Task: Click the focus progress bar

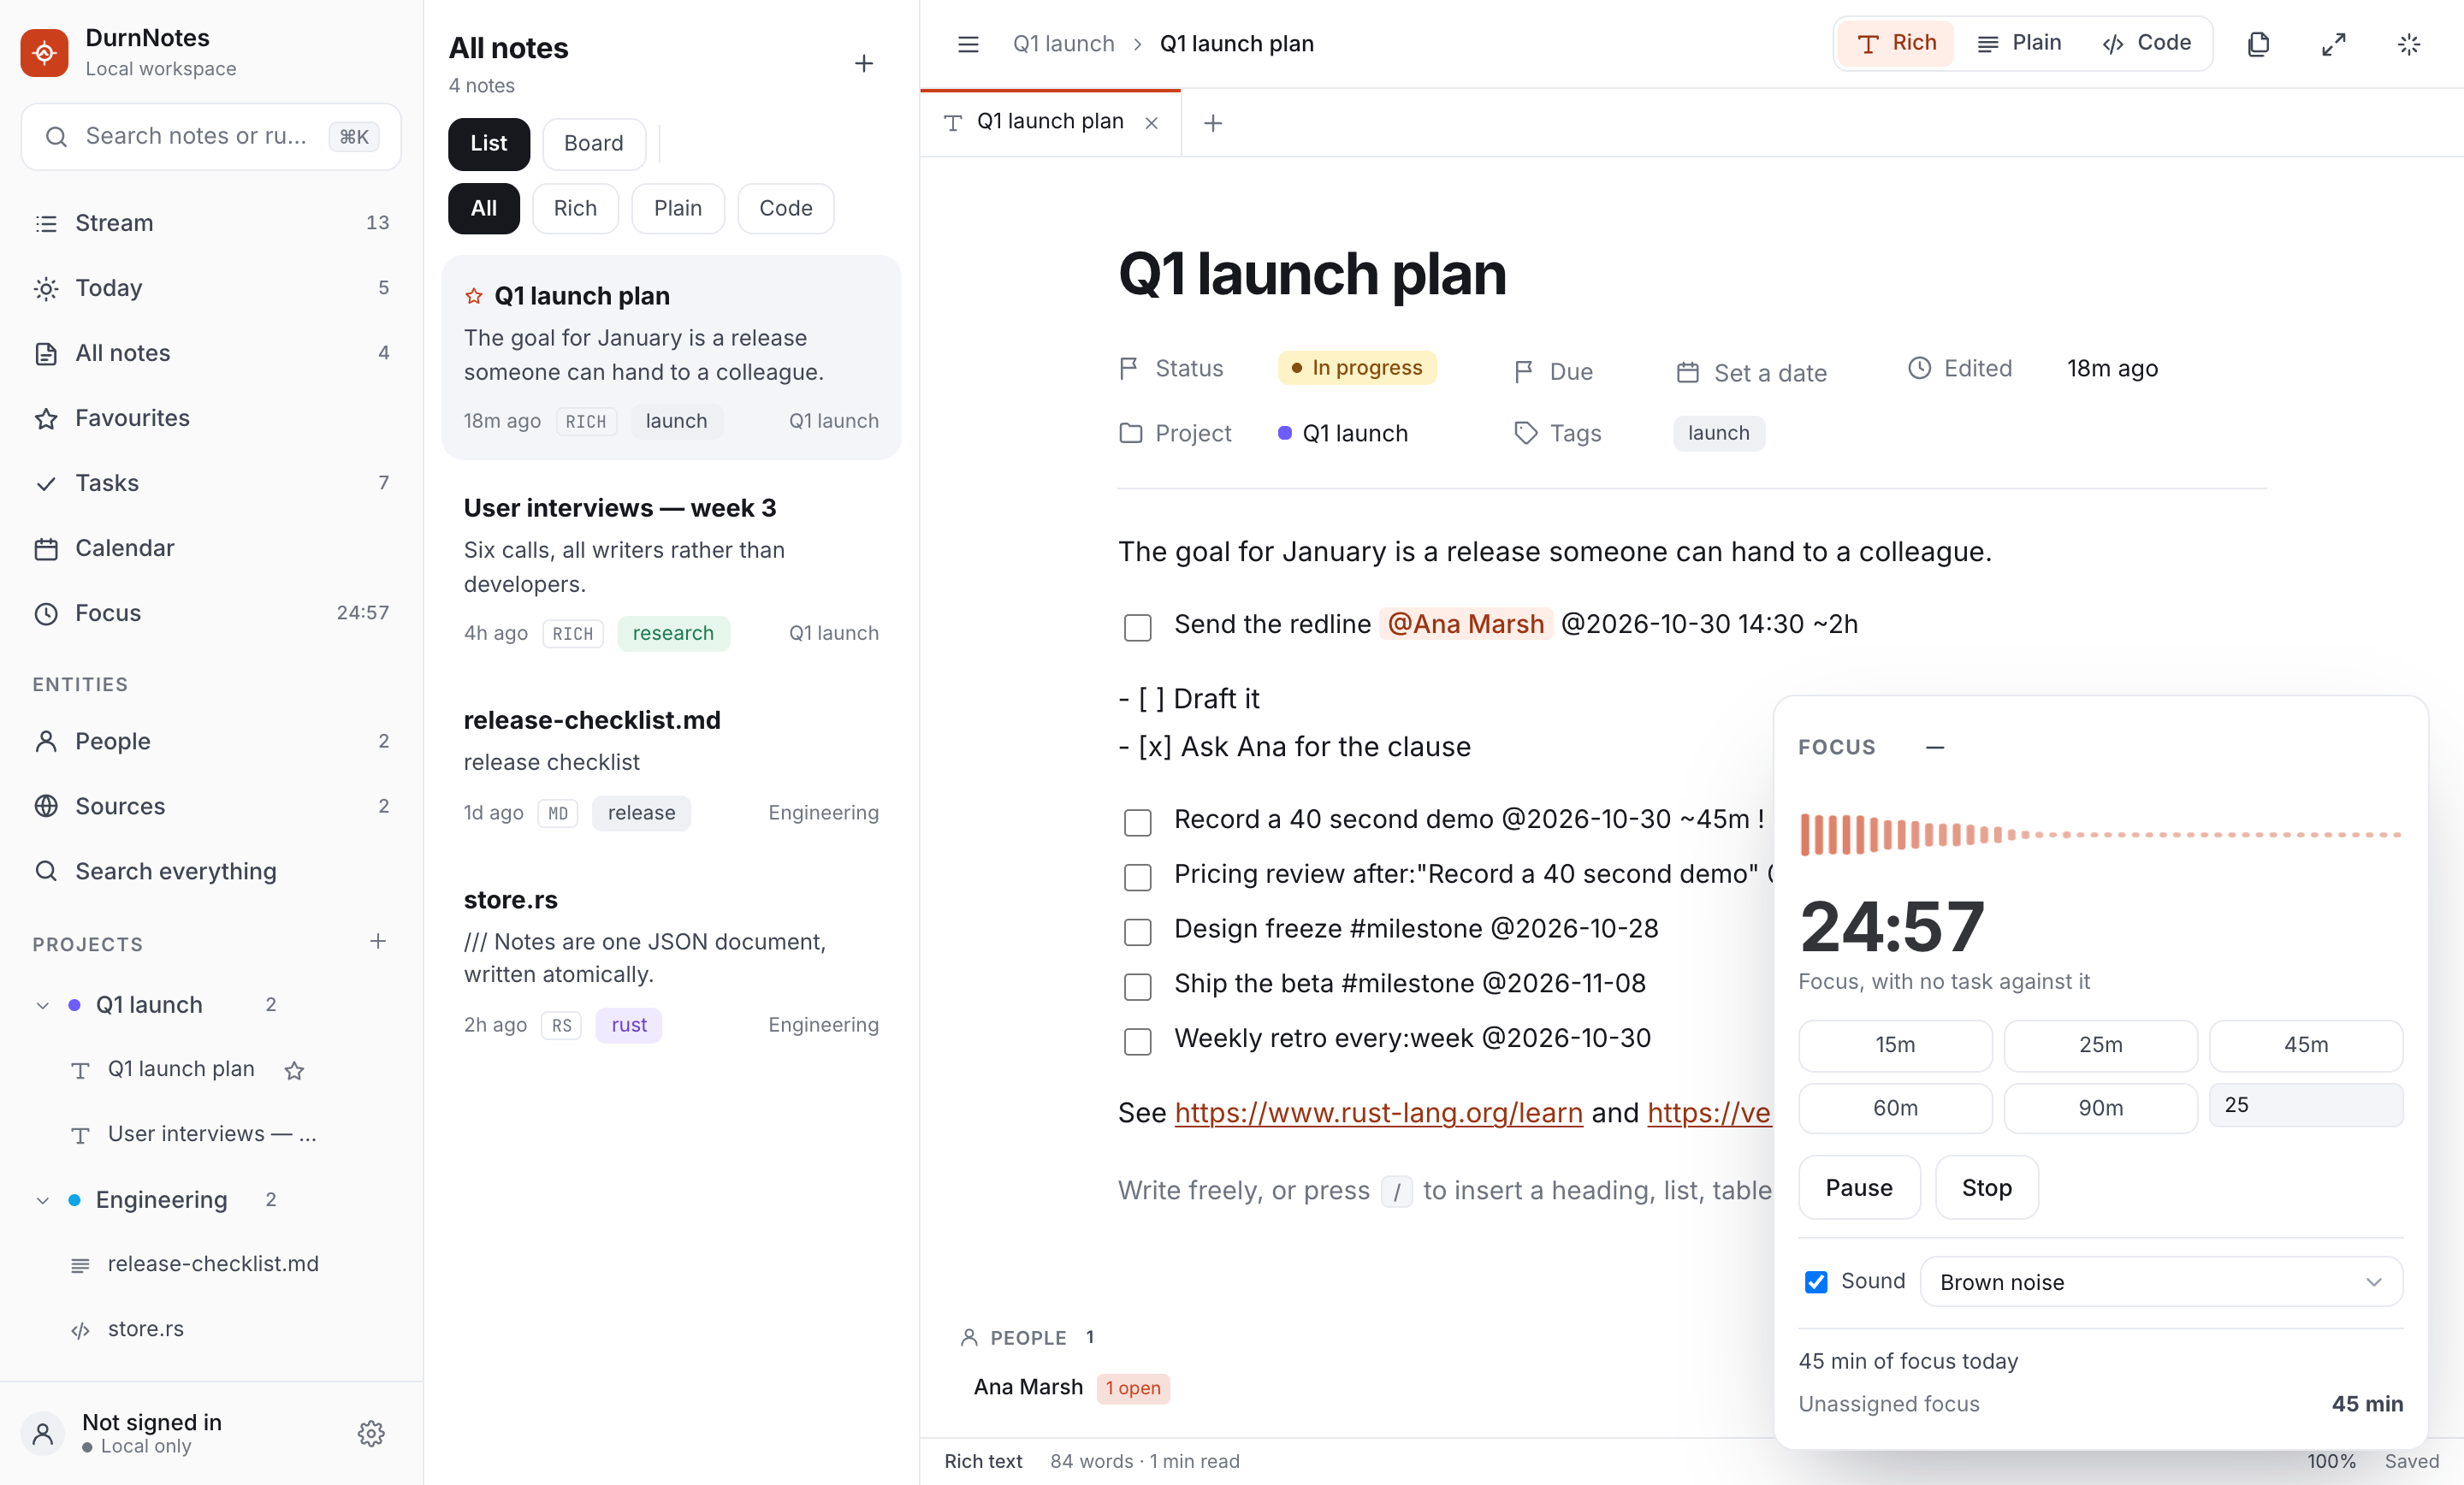Action: (x=2100, y=834)
